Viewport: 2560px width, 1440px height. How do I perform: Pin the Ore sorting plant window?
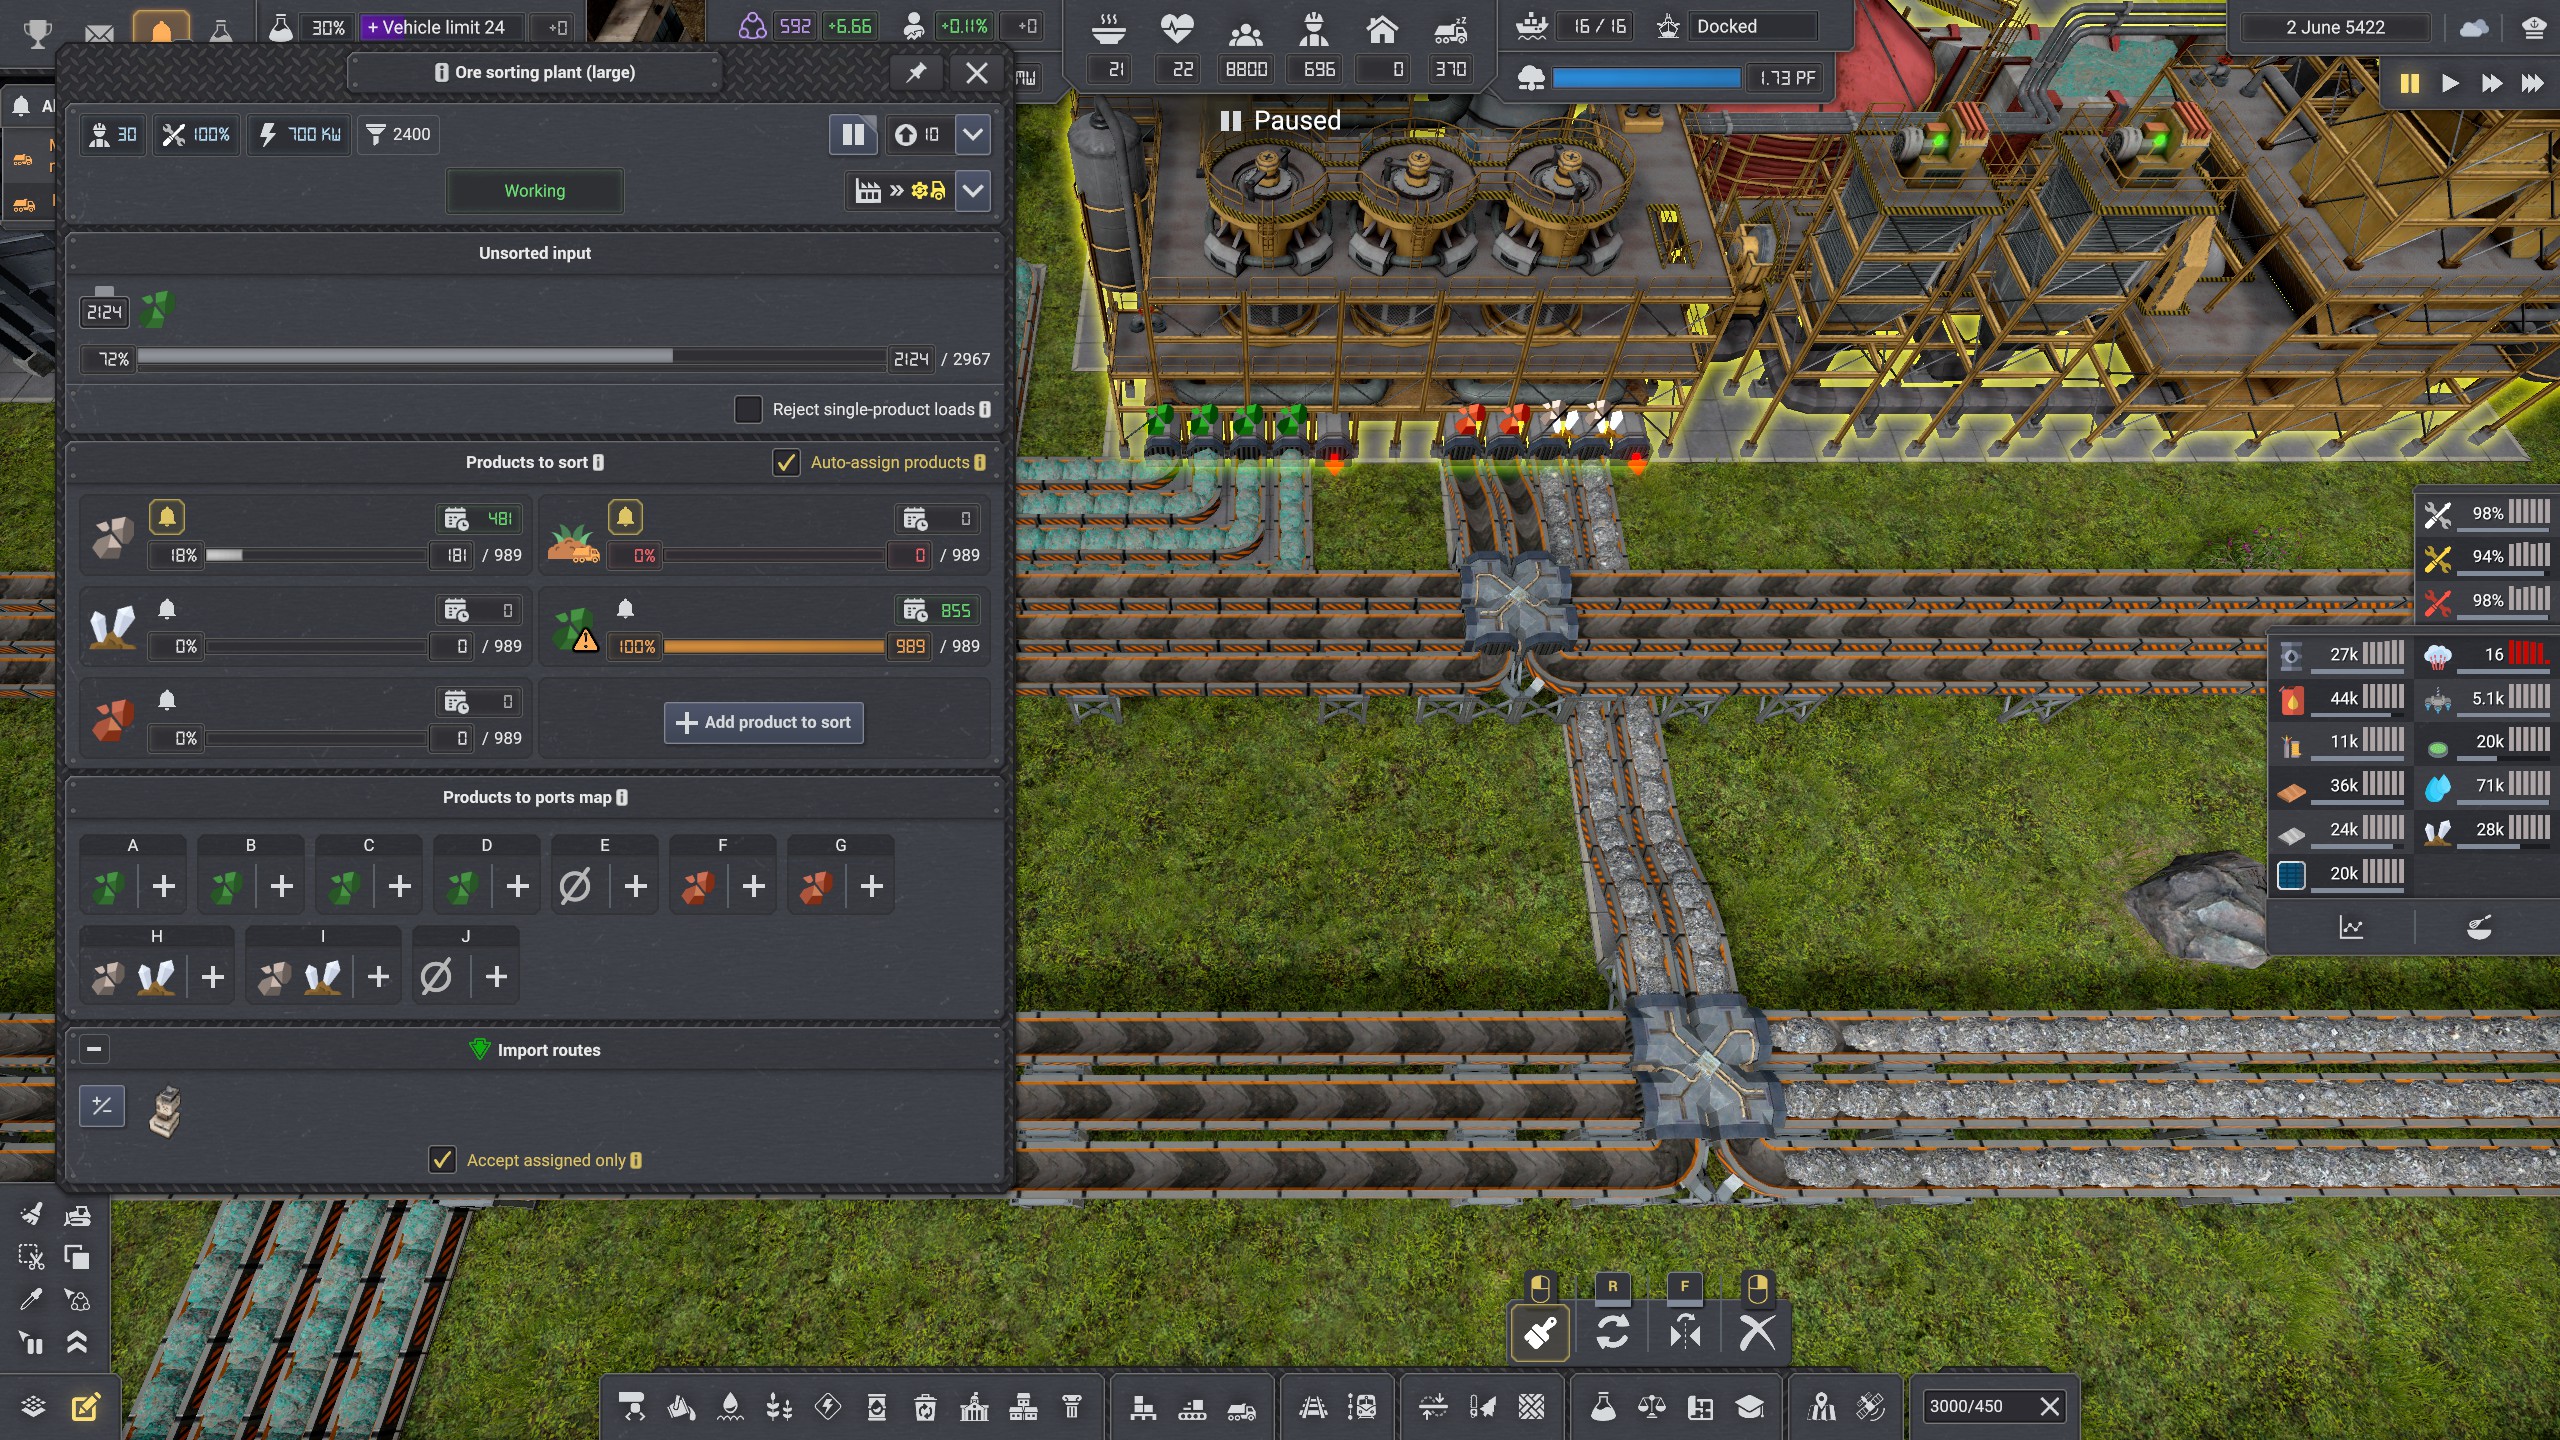pyautogui.click(x=916, y=72)
